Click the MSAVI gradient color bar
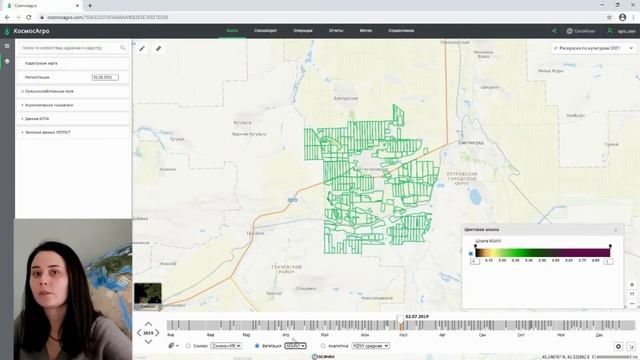640x360 pixels. [542, 253]
